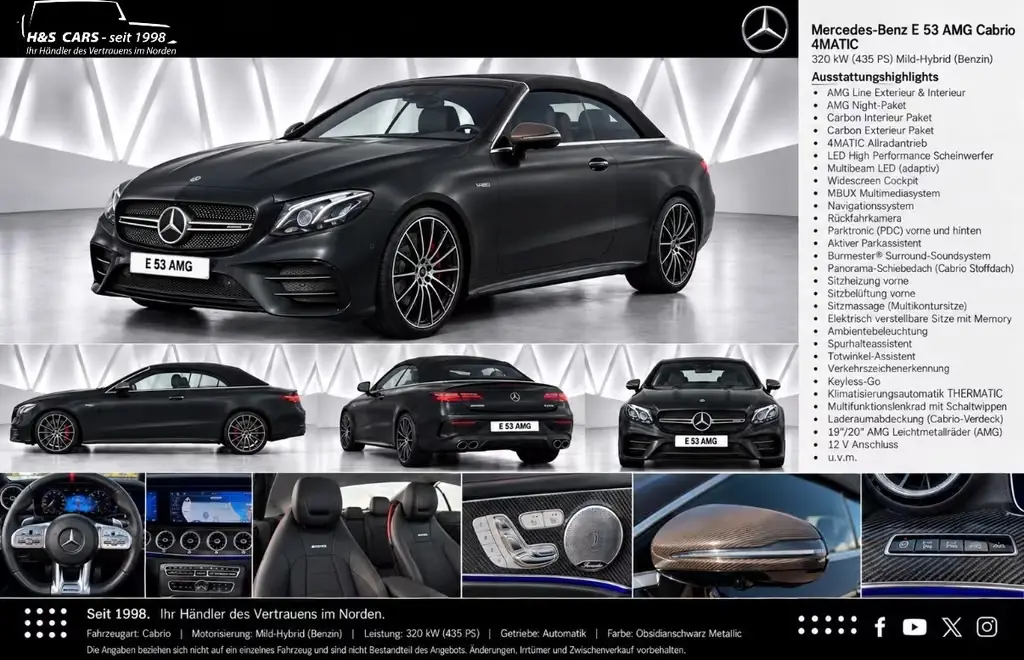Viewport: 1024px width, 660px height.
Task: Open the Instagram icon
Action: coord(987,627)
